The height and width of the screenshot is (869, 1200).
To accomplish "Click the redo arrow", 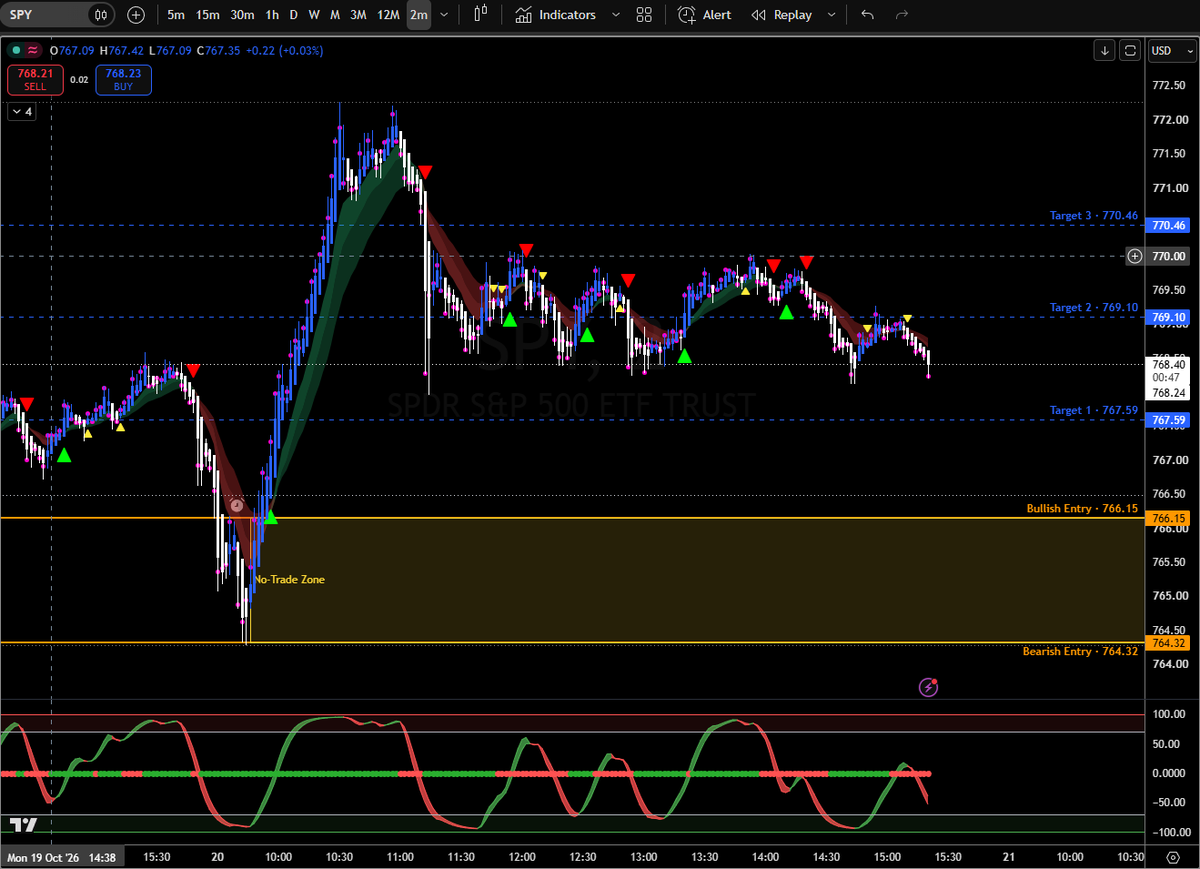I will pos(901,15).
